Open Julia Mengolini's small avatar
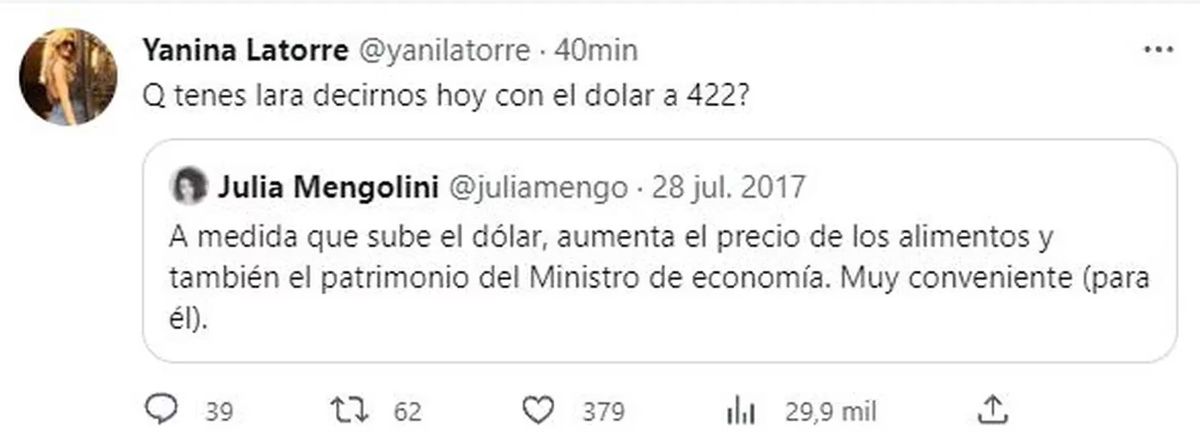This screenshot has height=439, width=1200. 189,186
